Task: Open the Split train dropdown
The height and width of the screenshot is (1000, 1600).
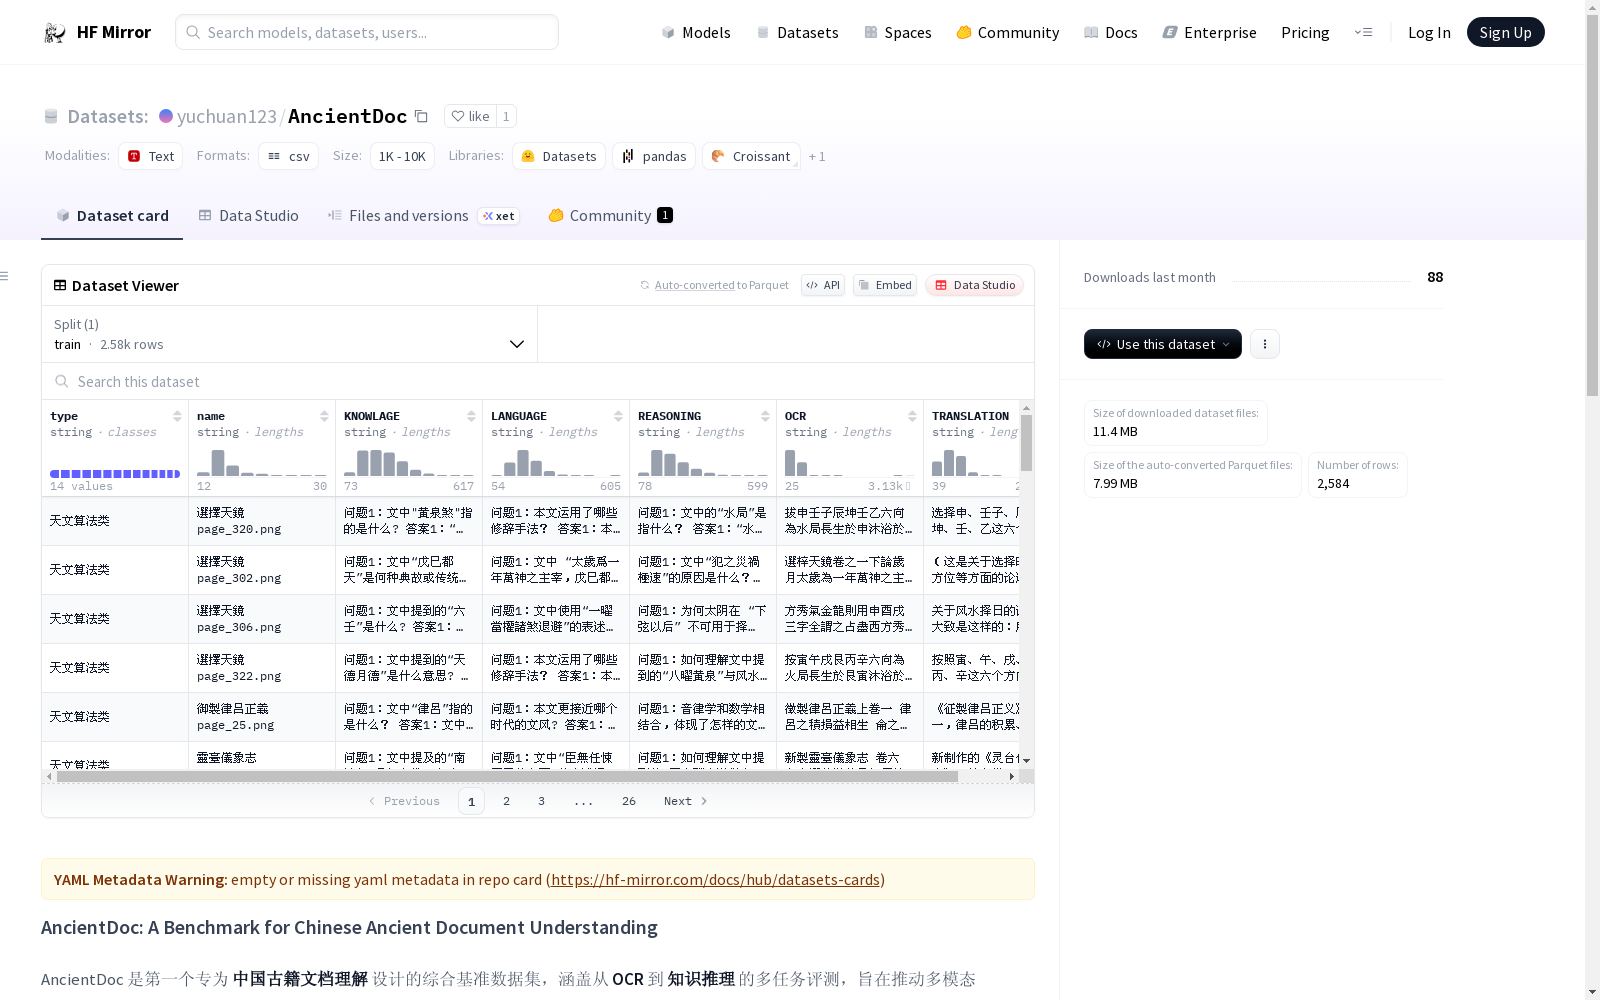Action: [289, 334]
